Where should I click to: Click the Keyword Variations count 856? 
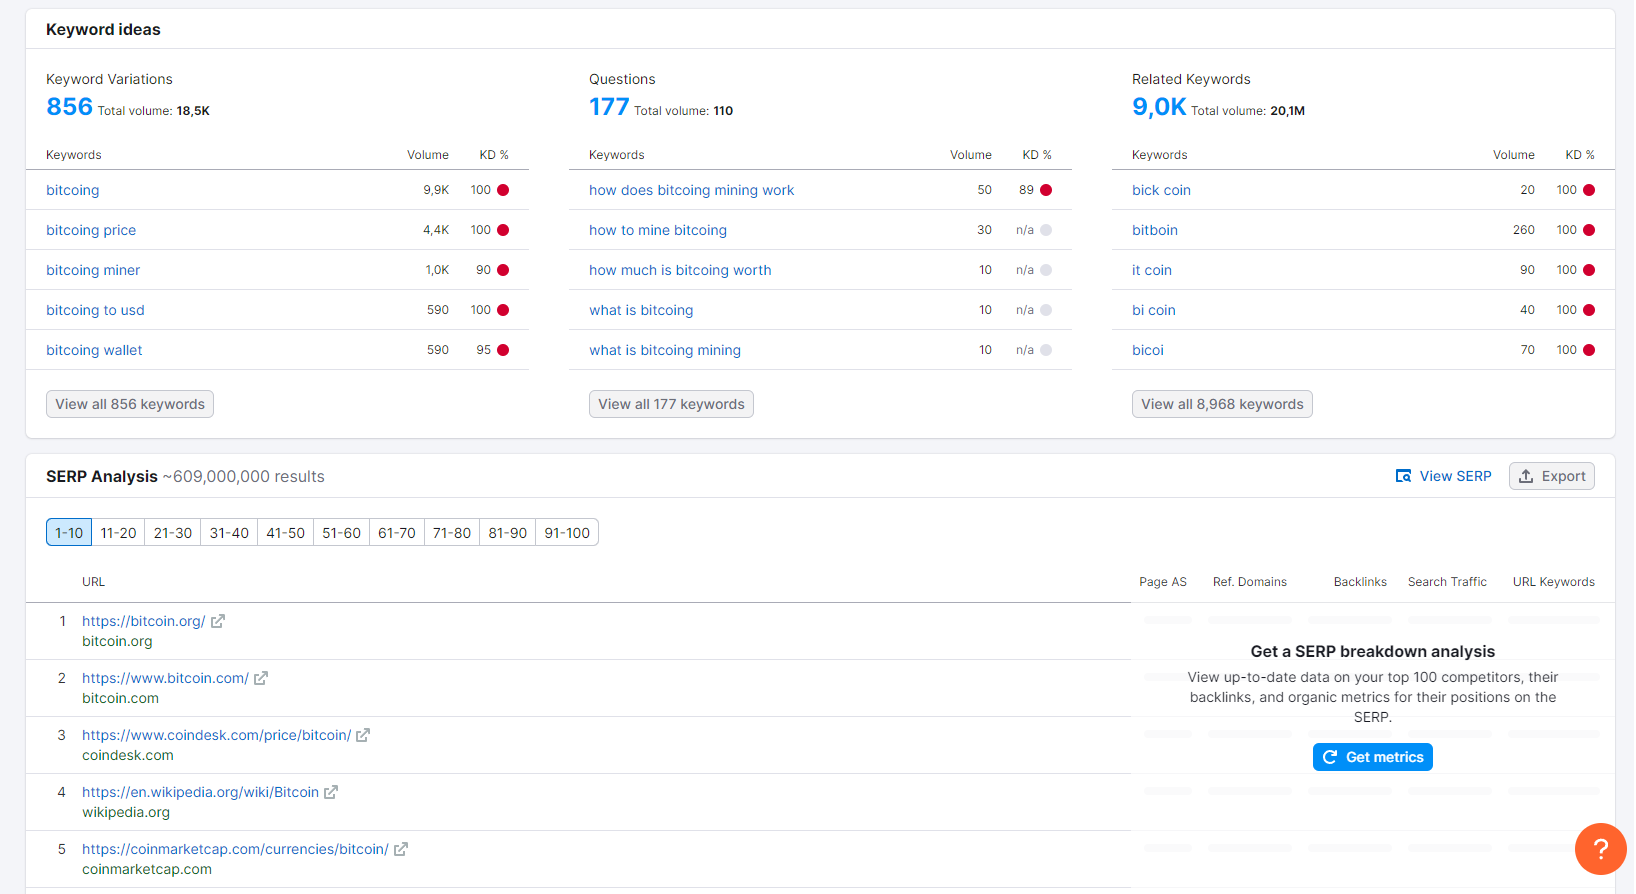point(69,107)
